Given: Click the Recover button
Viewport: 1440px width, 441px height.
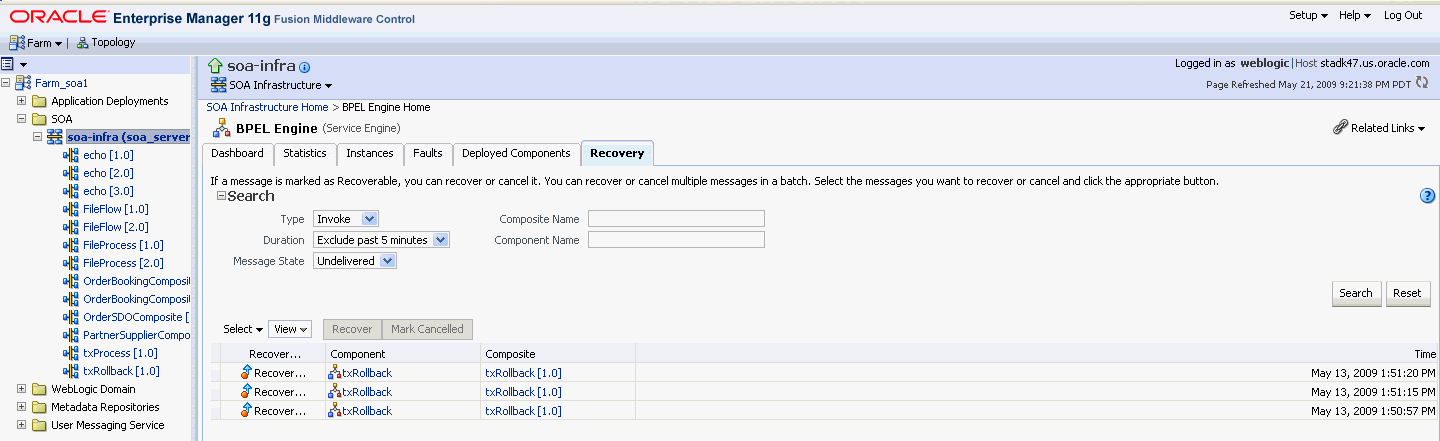Looking at the screenshot, I should 352,329.
